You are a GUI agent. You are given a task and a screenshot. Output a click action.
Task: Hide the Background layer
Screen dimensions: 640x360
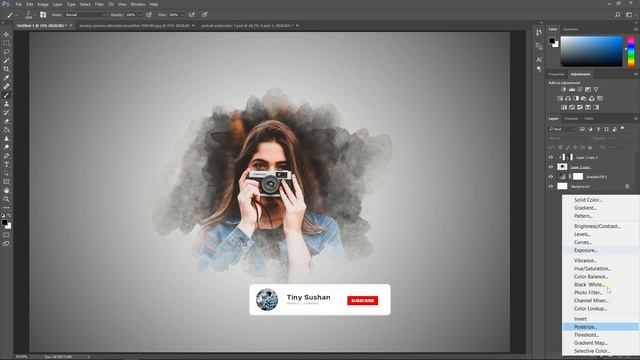tap(551, 187)
